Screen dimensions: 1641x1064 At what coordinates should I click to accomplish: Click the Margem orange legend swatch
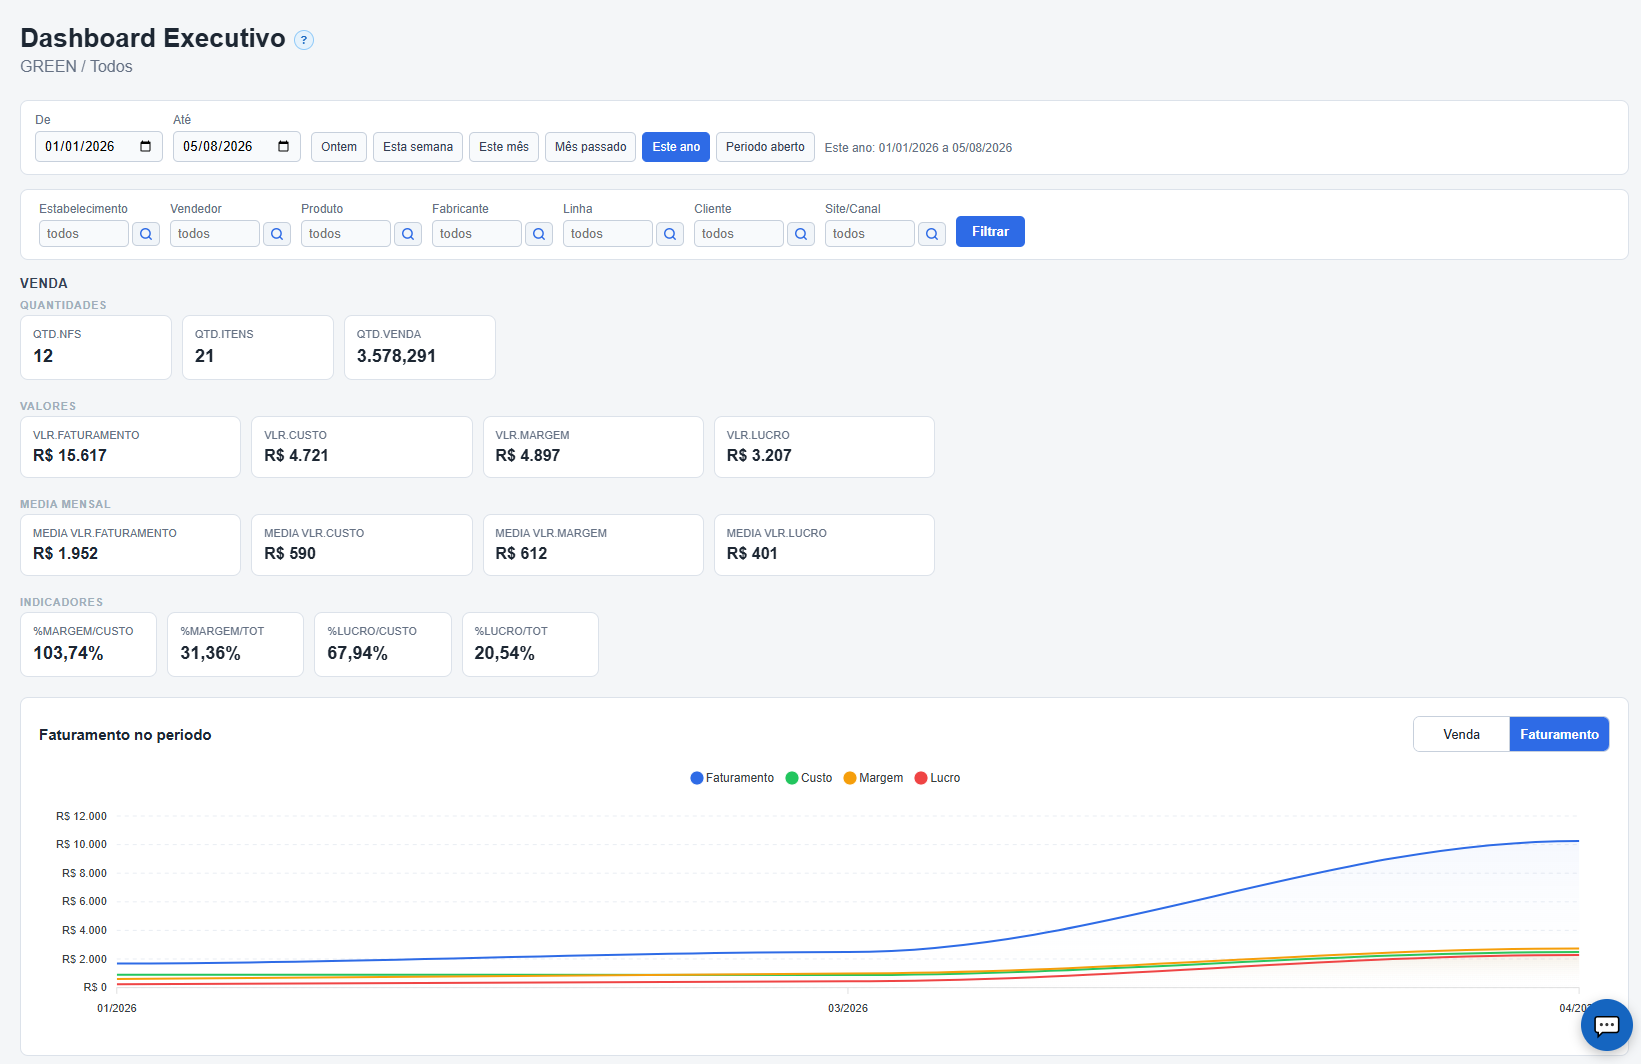(850, 778)
